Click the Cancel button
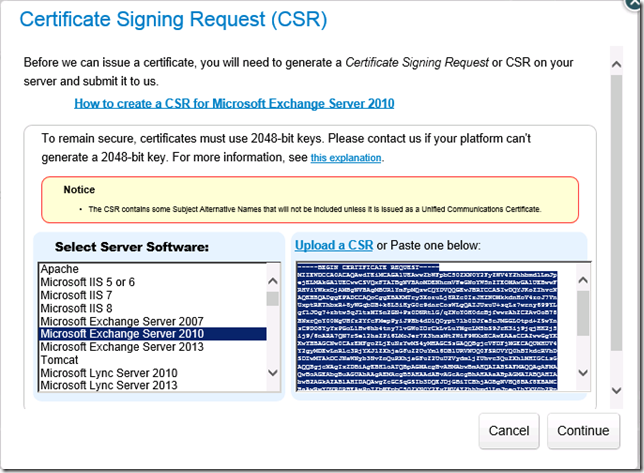644x473 pixels. (x=509, y=431)
